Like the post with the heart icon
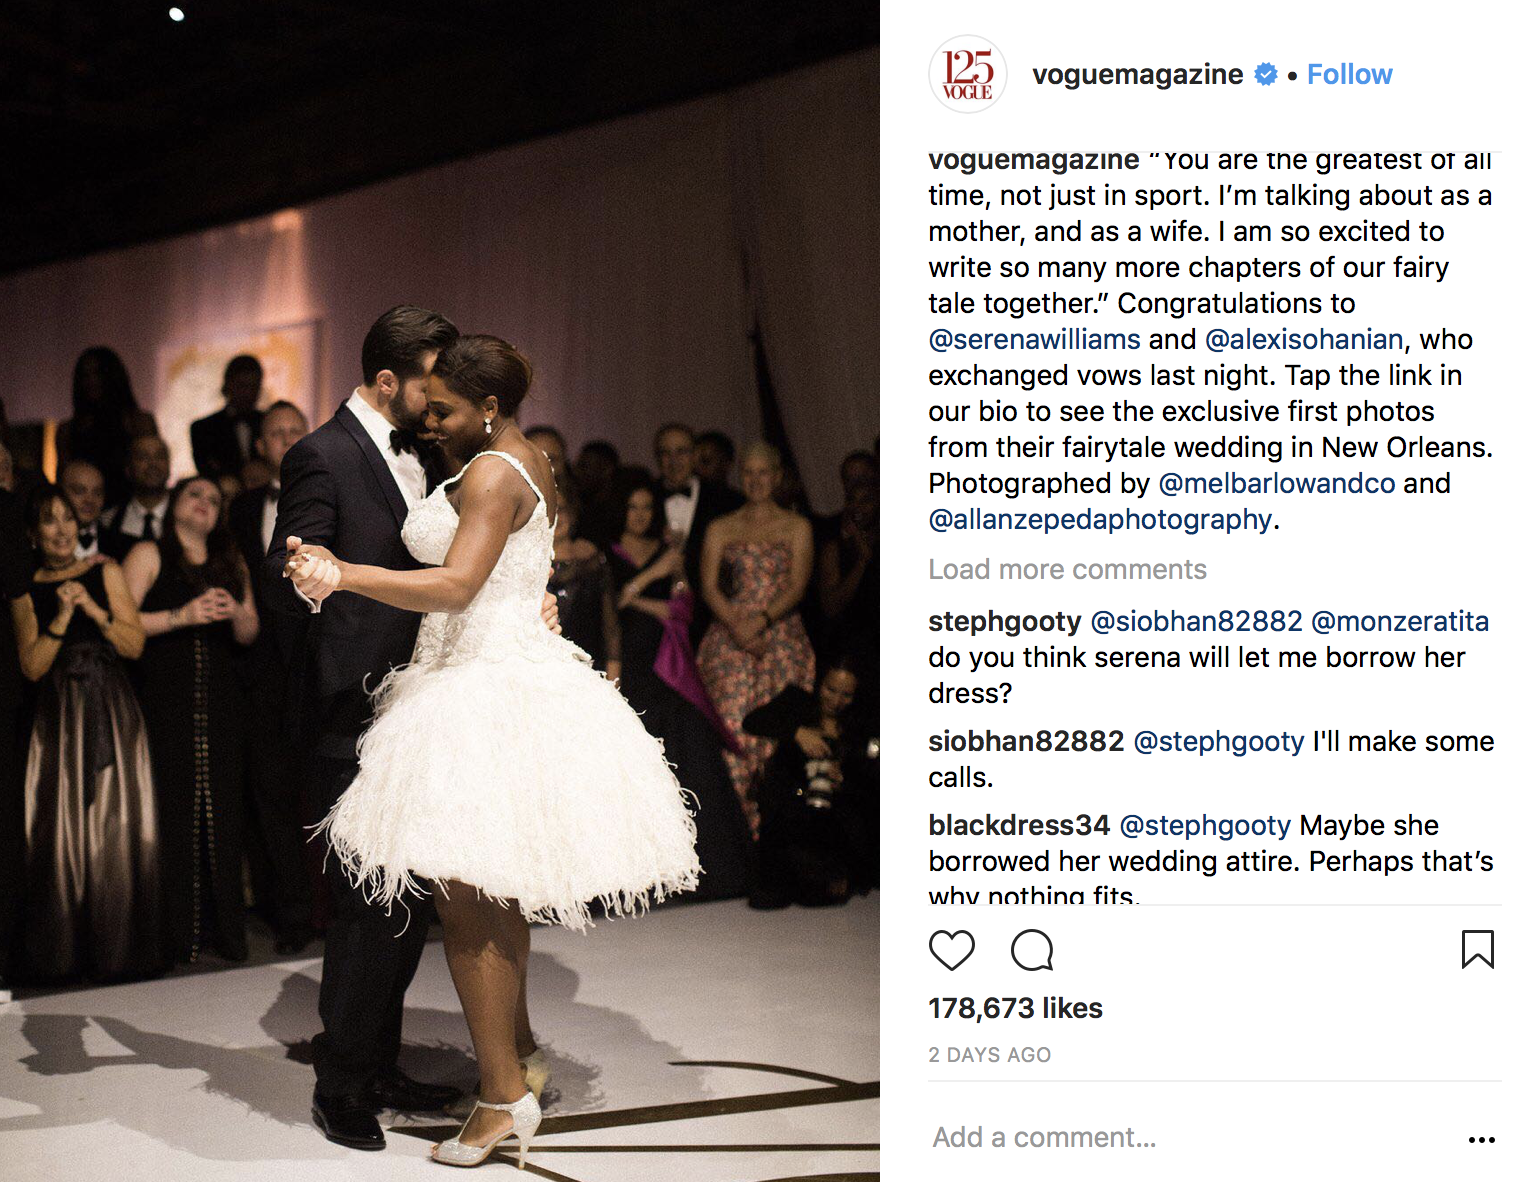 click(x=951, y=950)
